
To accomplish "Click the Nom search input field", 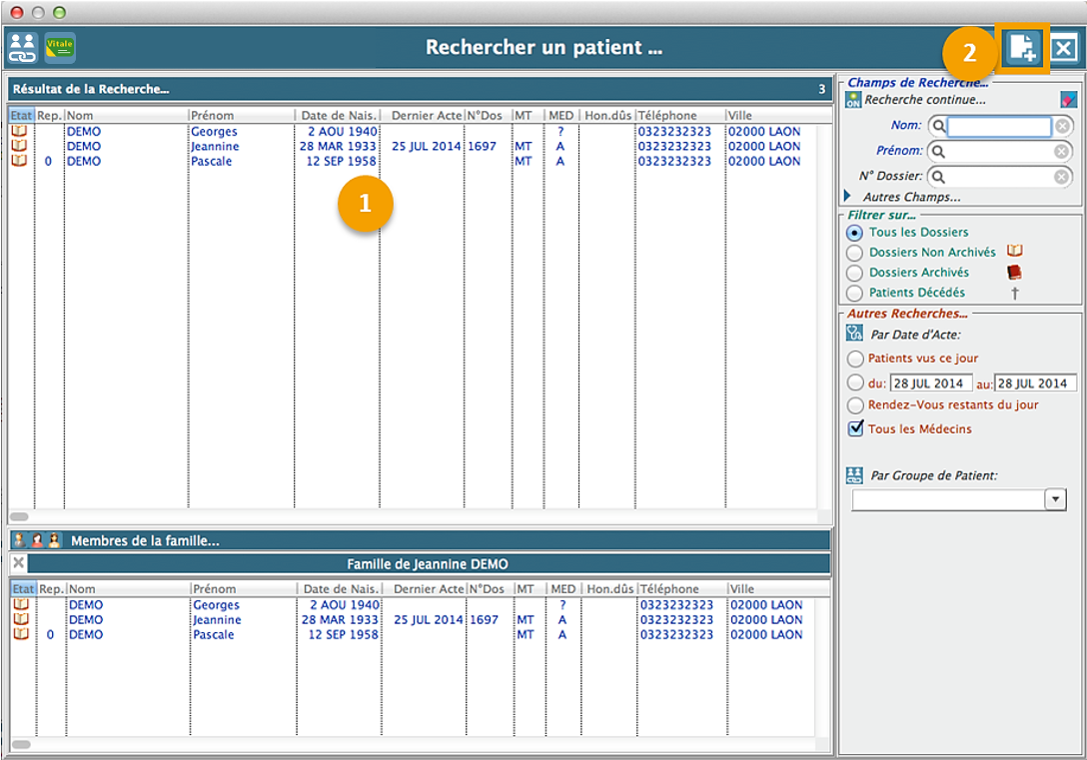I will [998, 126].
